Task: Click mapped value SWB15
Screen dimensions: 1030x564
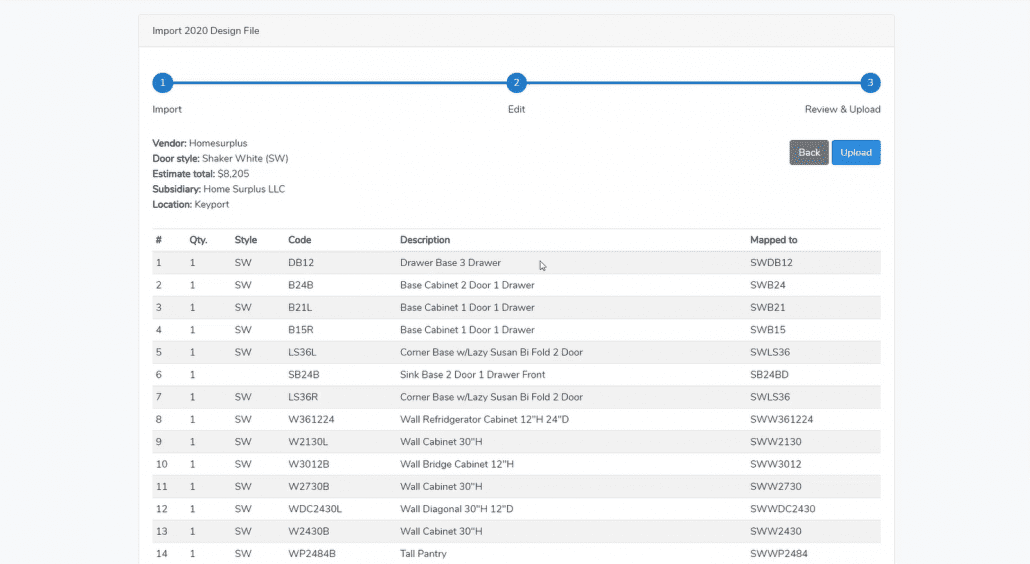Action: pos(768,330)
